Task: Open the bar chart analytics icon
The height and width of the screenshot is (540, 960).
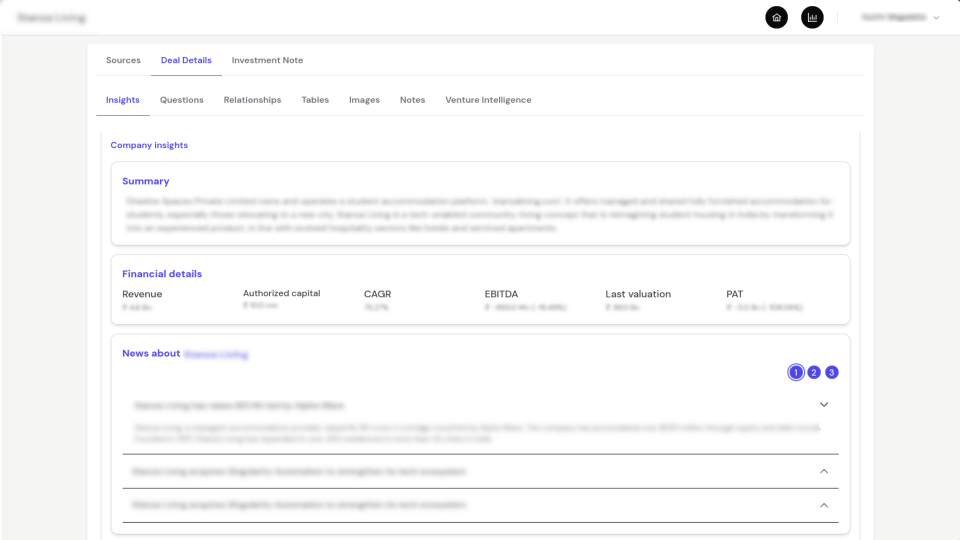Action: point(812,17)
